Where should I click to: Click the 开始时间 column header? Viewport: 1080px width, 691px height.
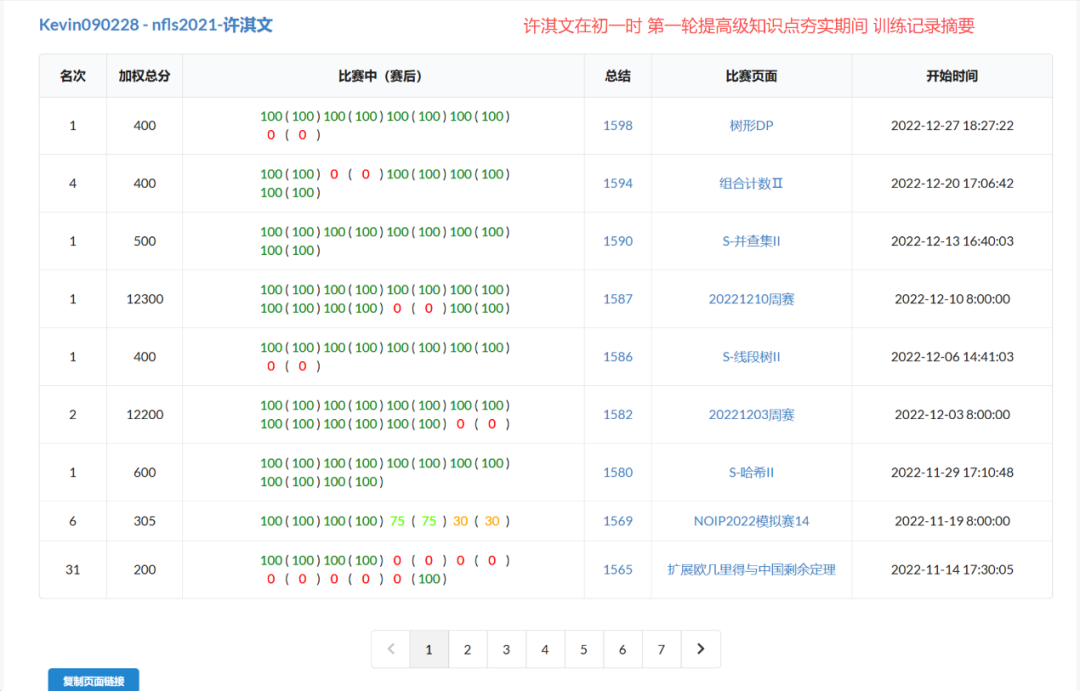tap(952, 76)
